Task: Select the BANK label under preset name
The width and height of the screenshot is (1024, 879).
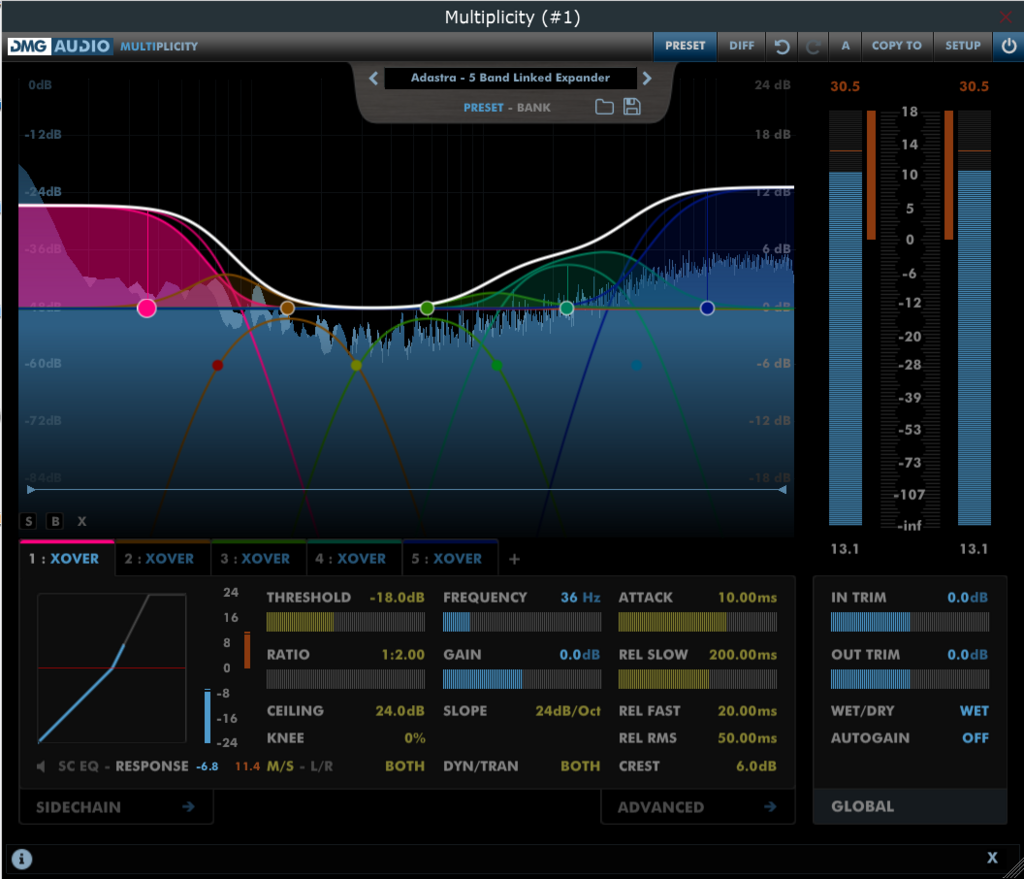Action: point(534,108)
